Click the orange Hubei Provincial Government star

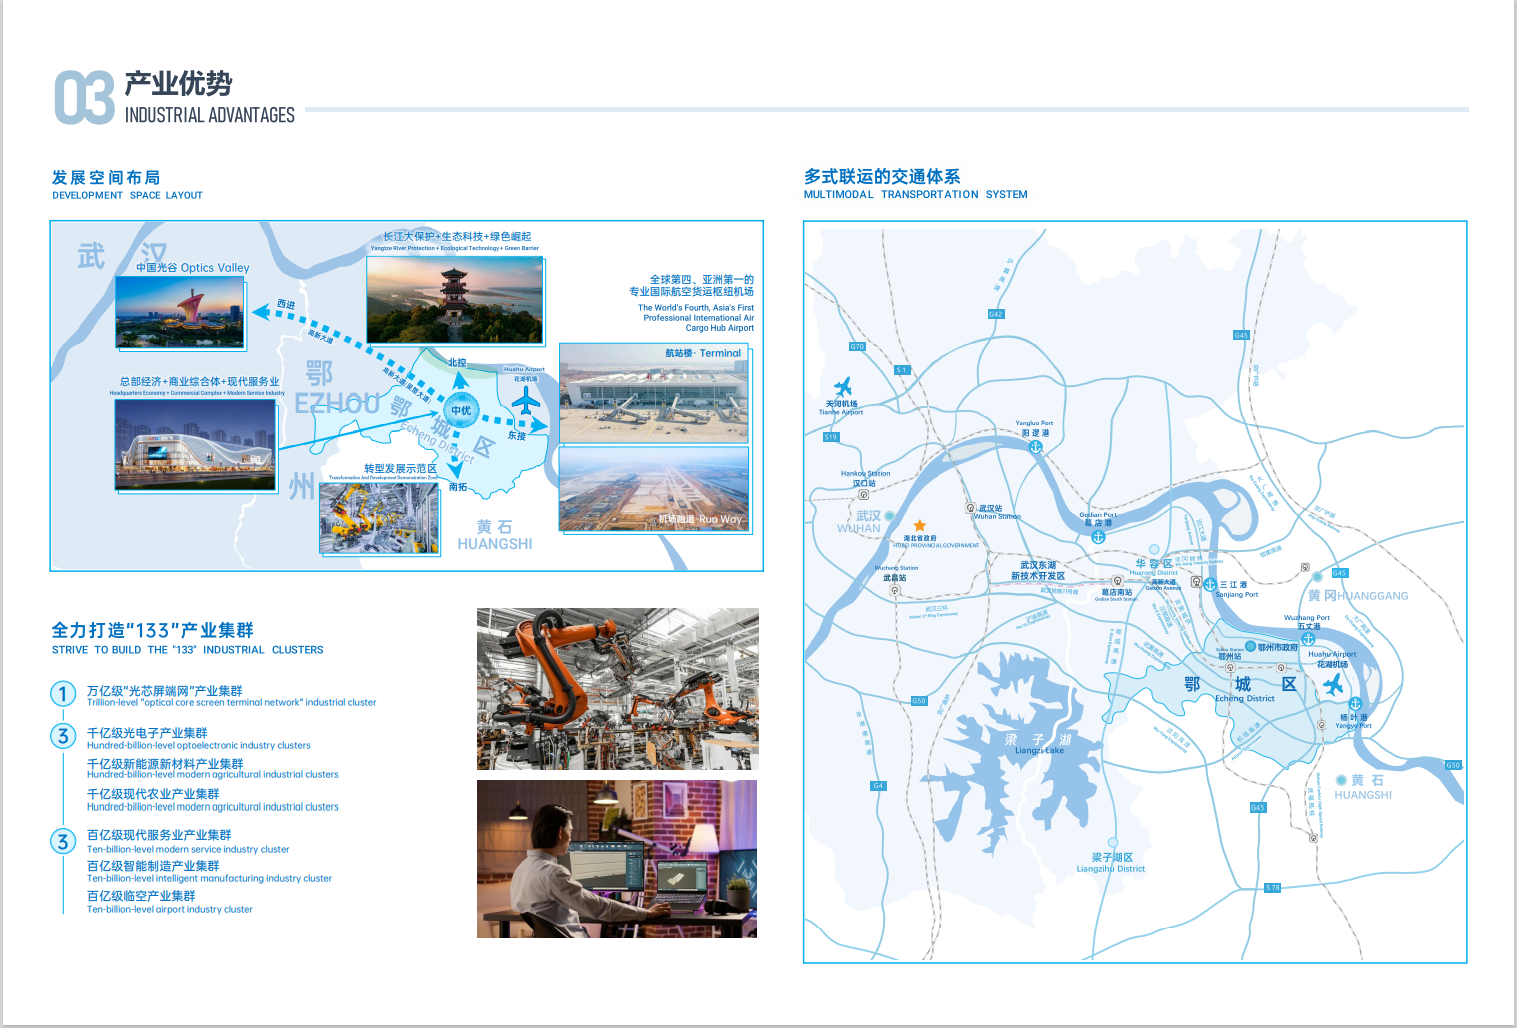[919, 526]
